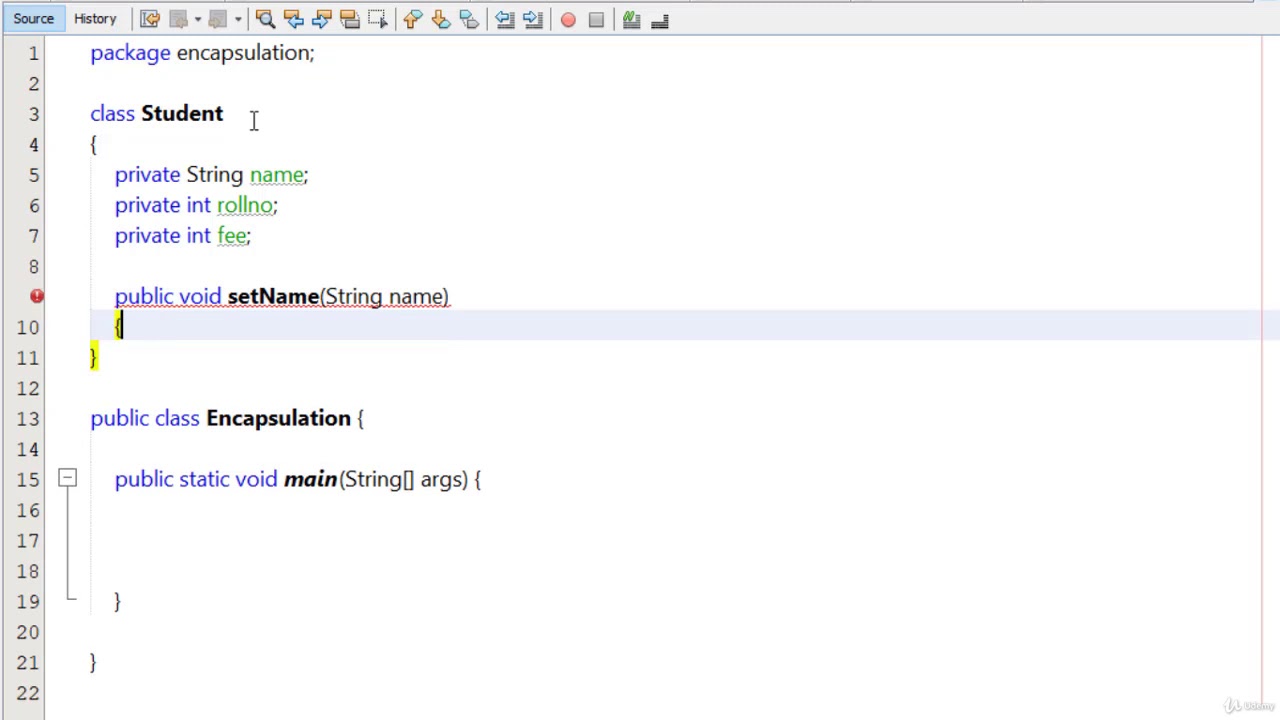Switch to the Source view tab
1280x720 pixels.
click(33, 18)
